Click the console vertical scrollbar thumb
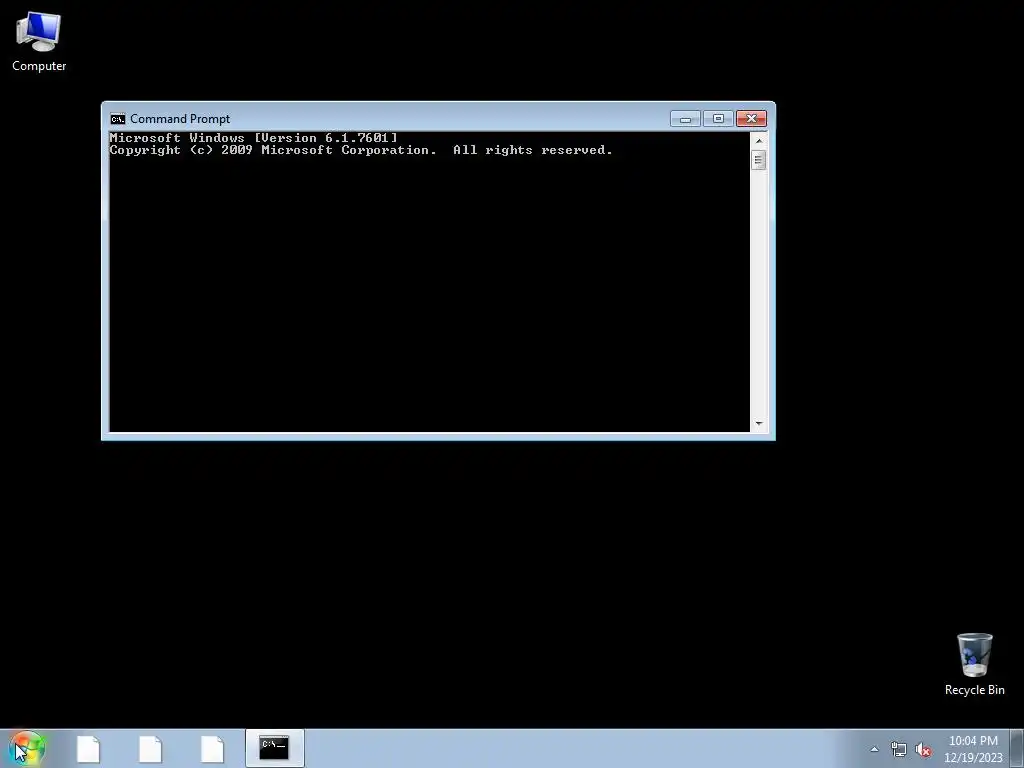This screenshot has width=1024, height=768. 759,160
